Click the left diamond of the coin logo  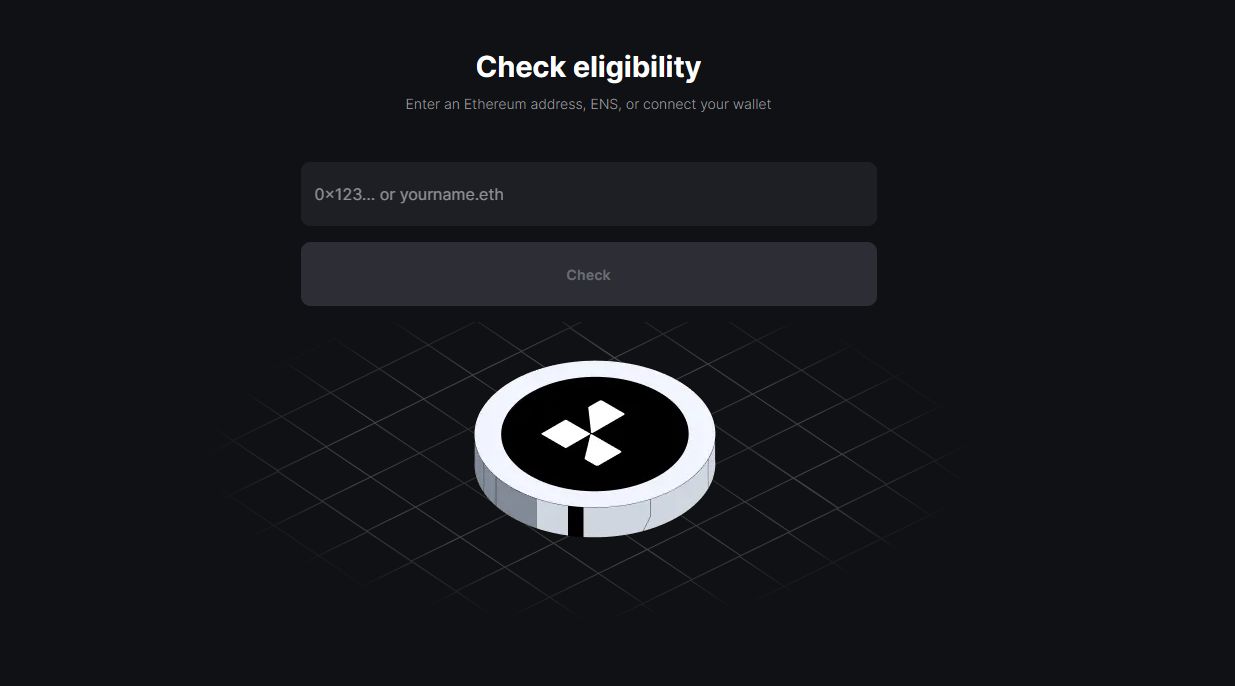[x=563, y=433]
